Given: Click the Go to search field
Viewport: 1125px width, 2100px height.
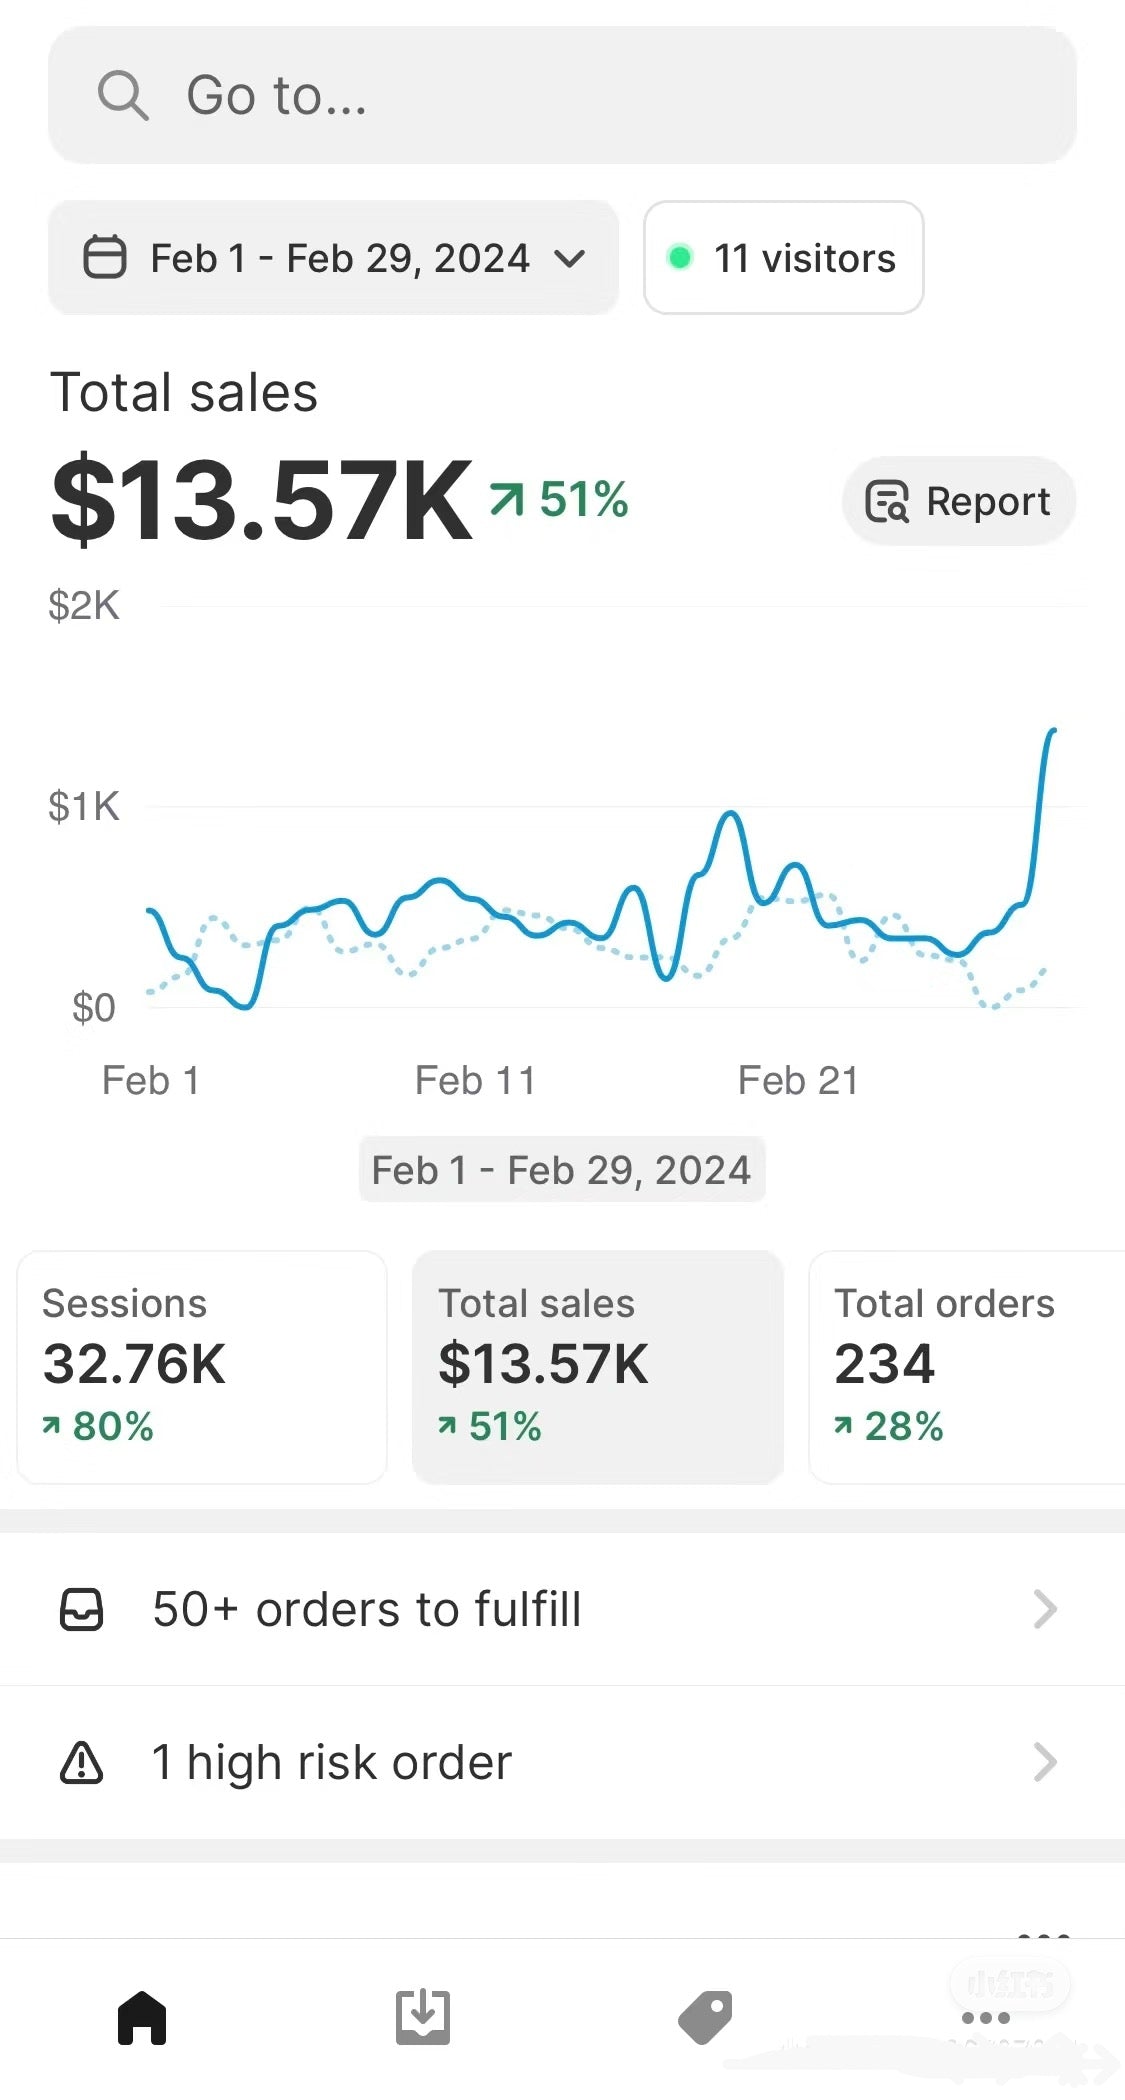Looking at the screenshot, I should click(x=562, y=96).
